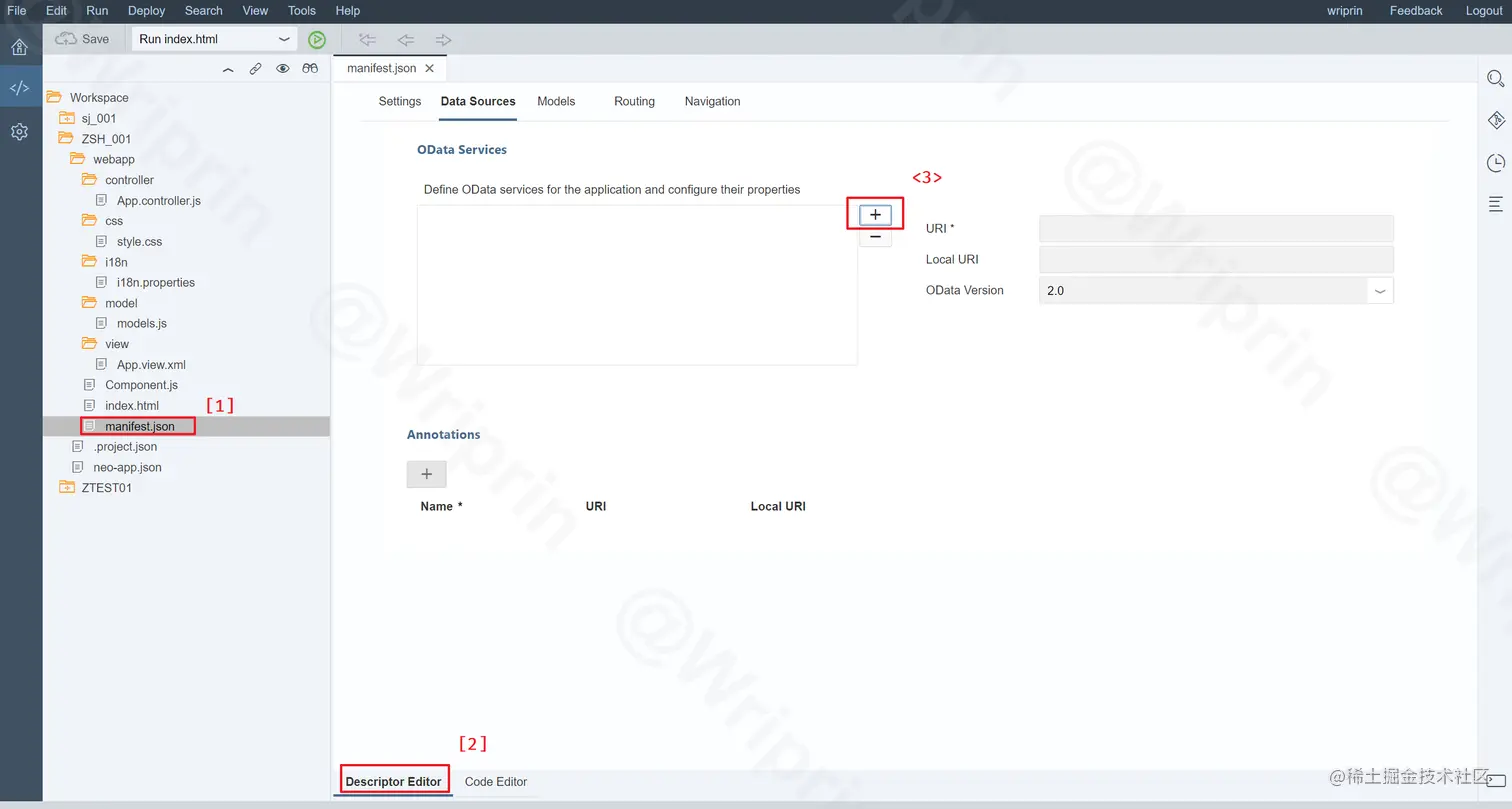Open the File menu
1512x809 pixels.
(17, 10)
